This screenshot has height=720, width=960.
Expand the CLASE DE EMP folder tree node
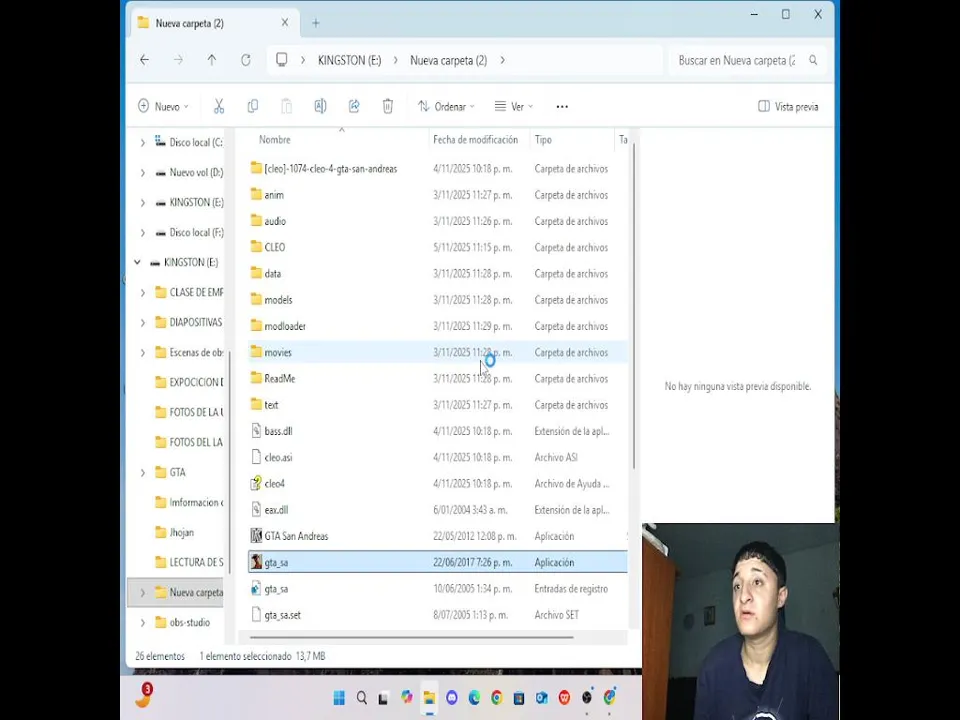(x=143, y=293)
